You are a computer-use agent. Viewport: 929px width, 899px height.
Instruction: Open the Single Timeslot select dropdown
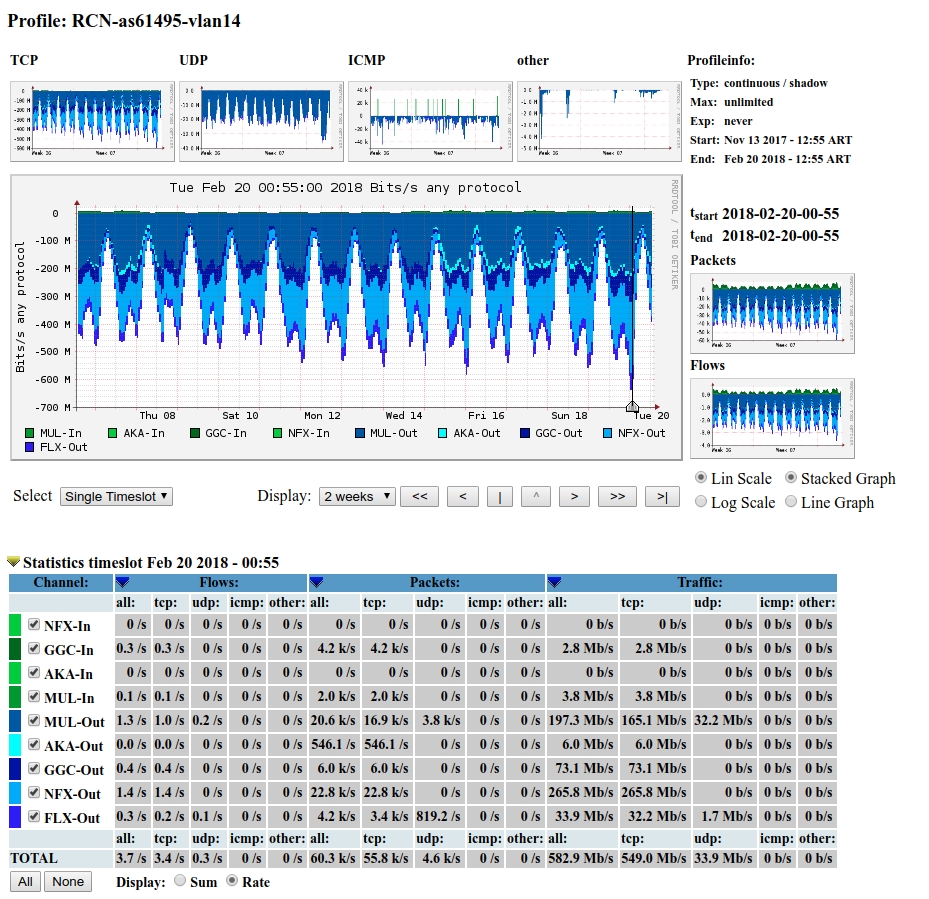(x=116, y=496)
